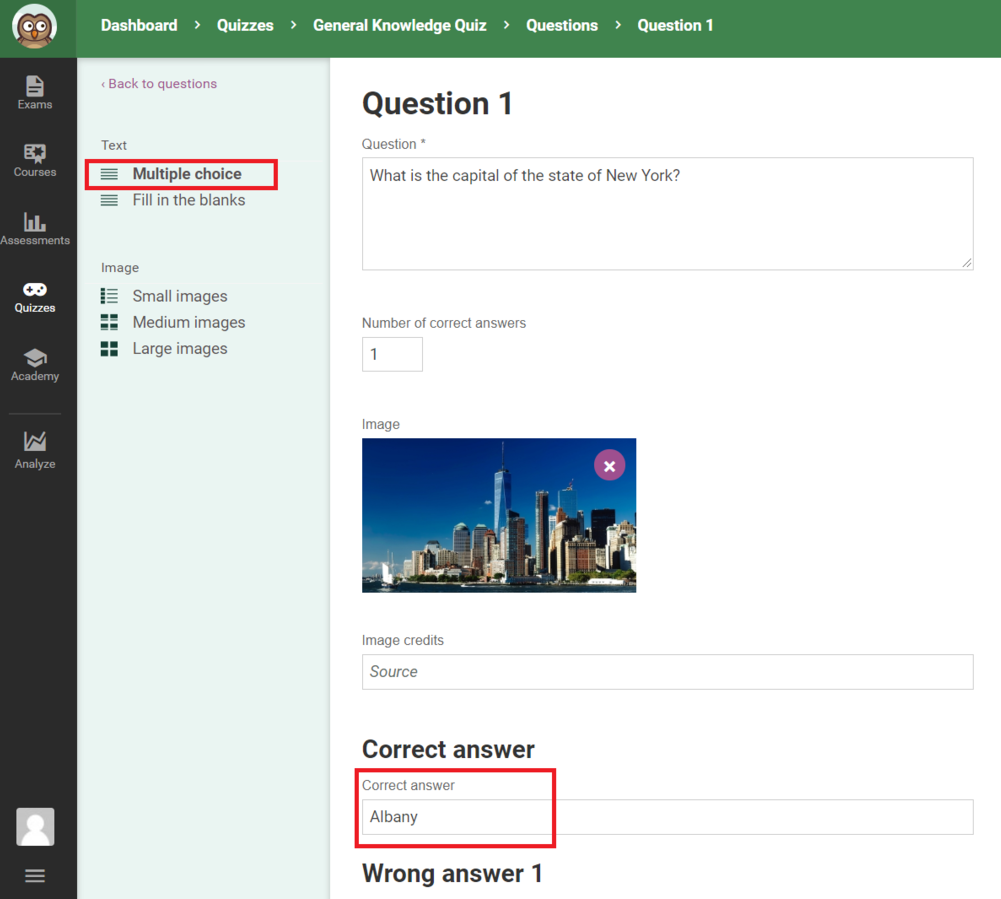Open the Courses sidebar icon

pos(35,160)
